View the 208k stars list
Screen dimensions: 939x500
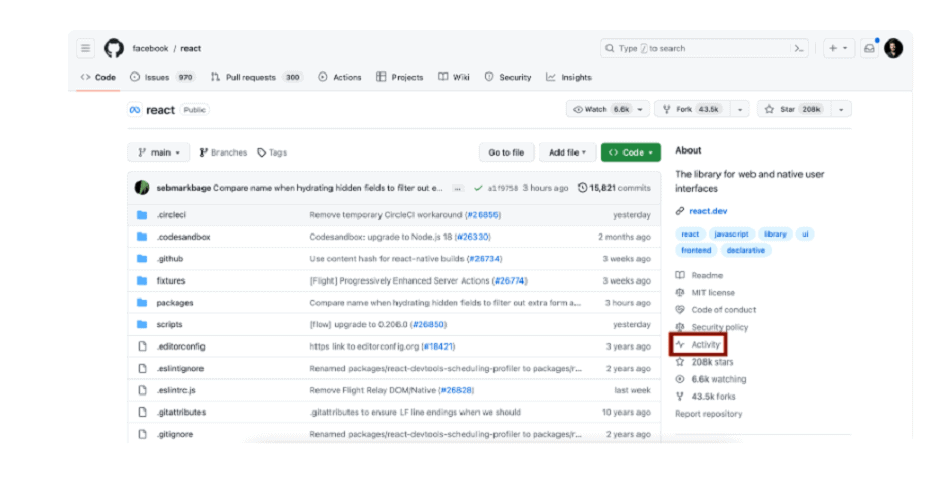coord(704,362)
